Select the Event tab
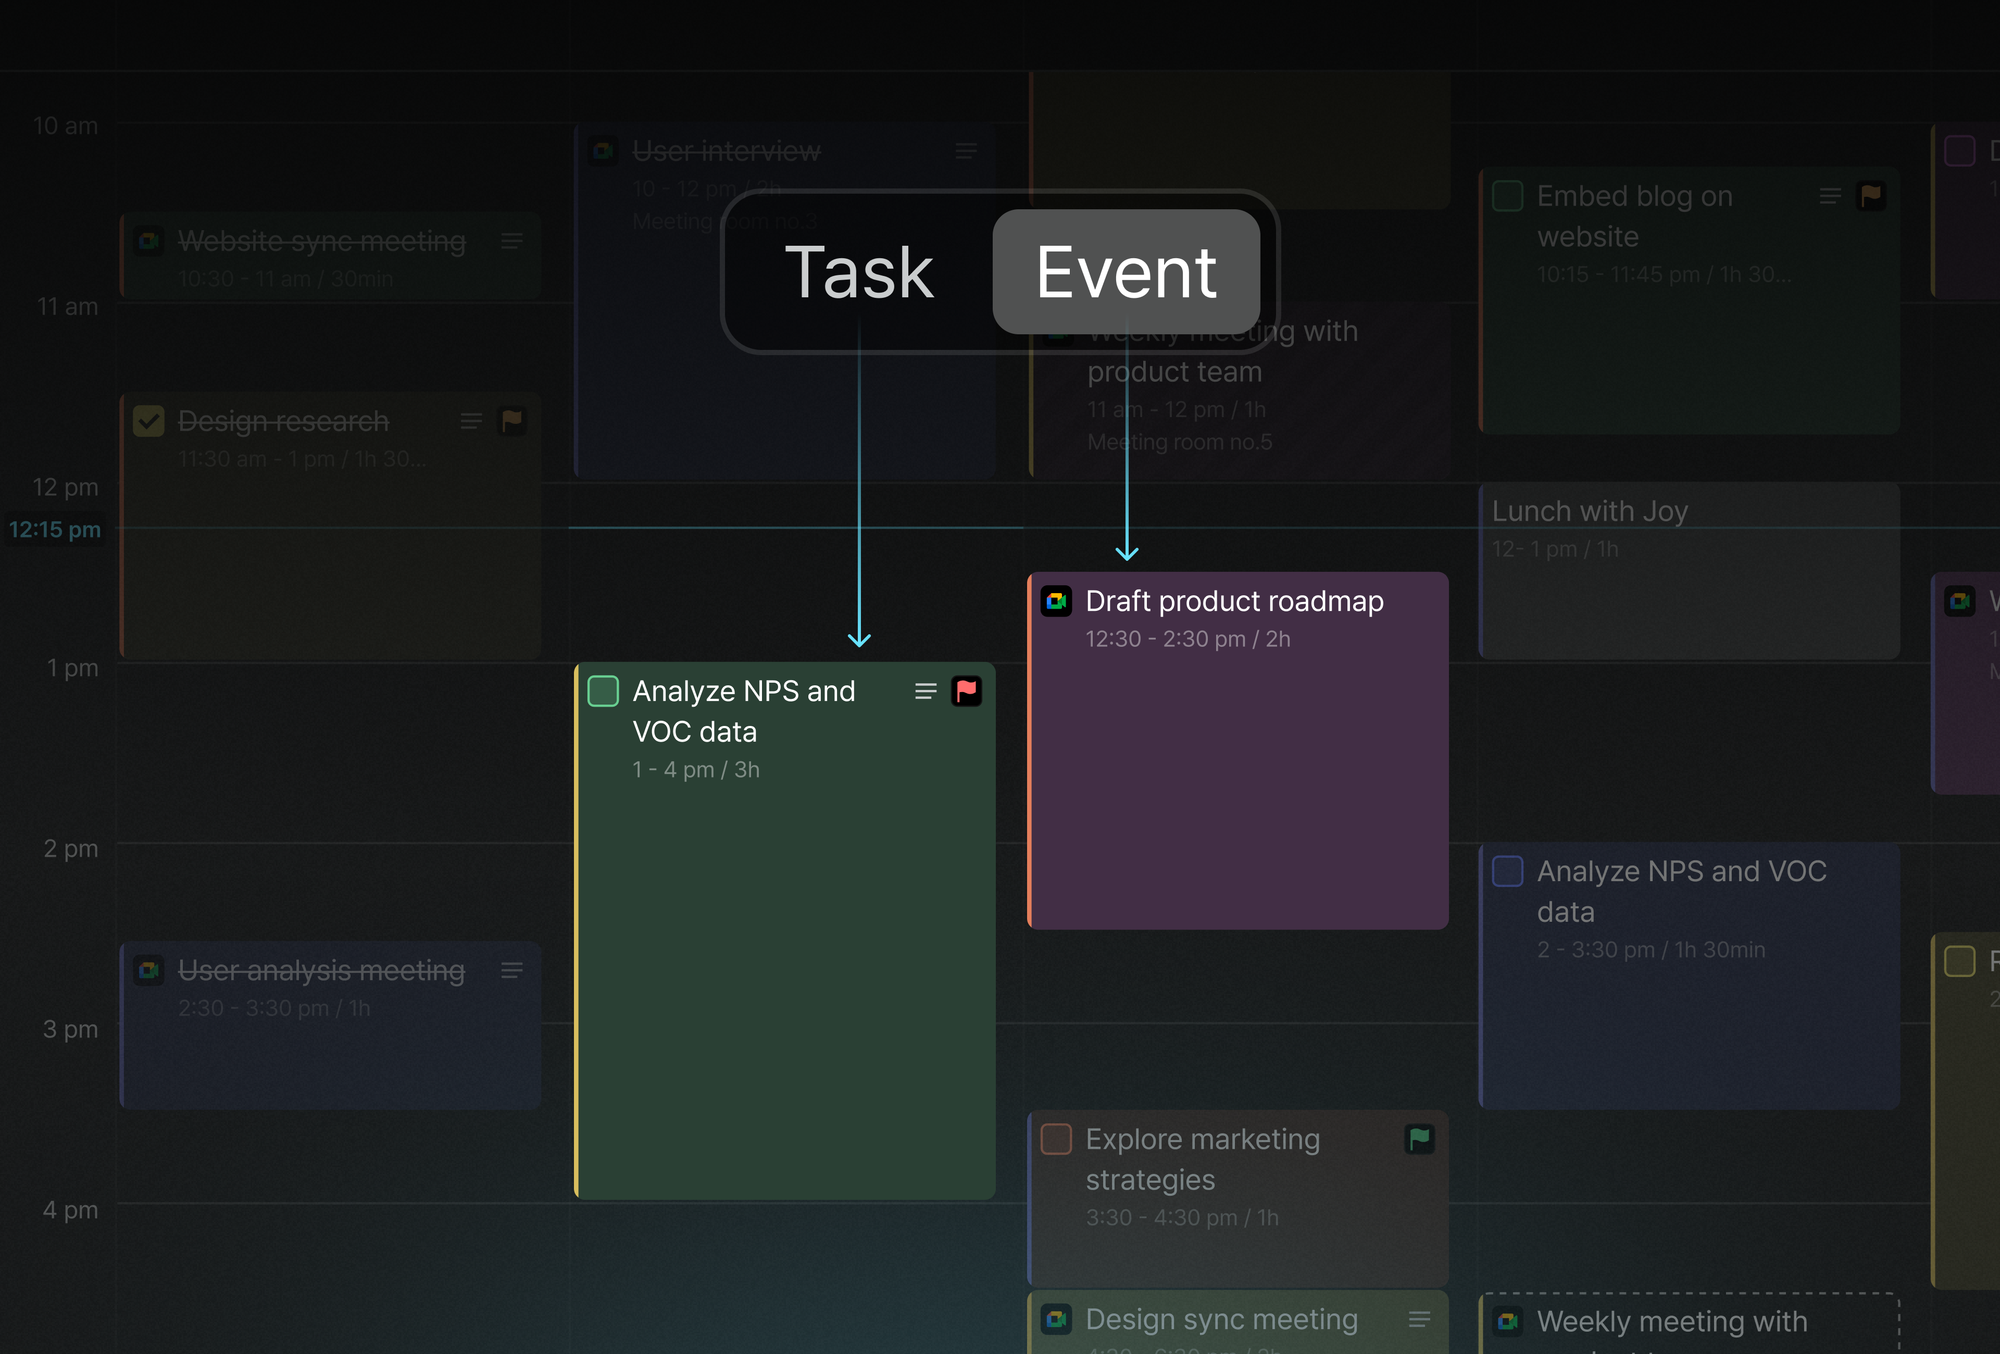The image size is (2000, 1354). [1126, 272]
